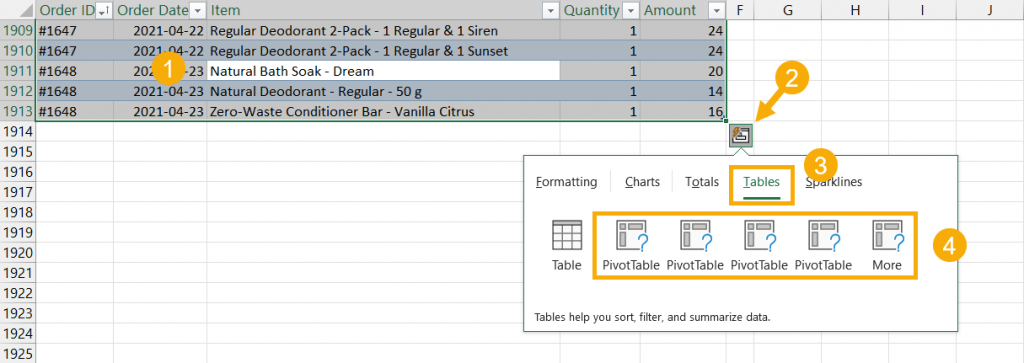This screenshot has width=1024, height=363.
Task: Click the amount 14 cell
Action: coord(683,91)
